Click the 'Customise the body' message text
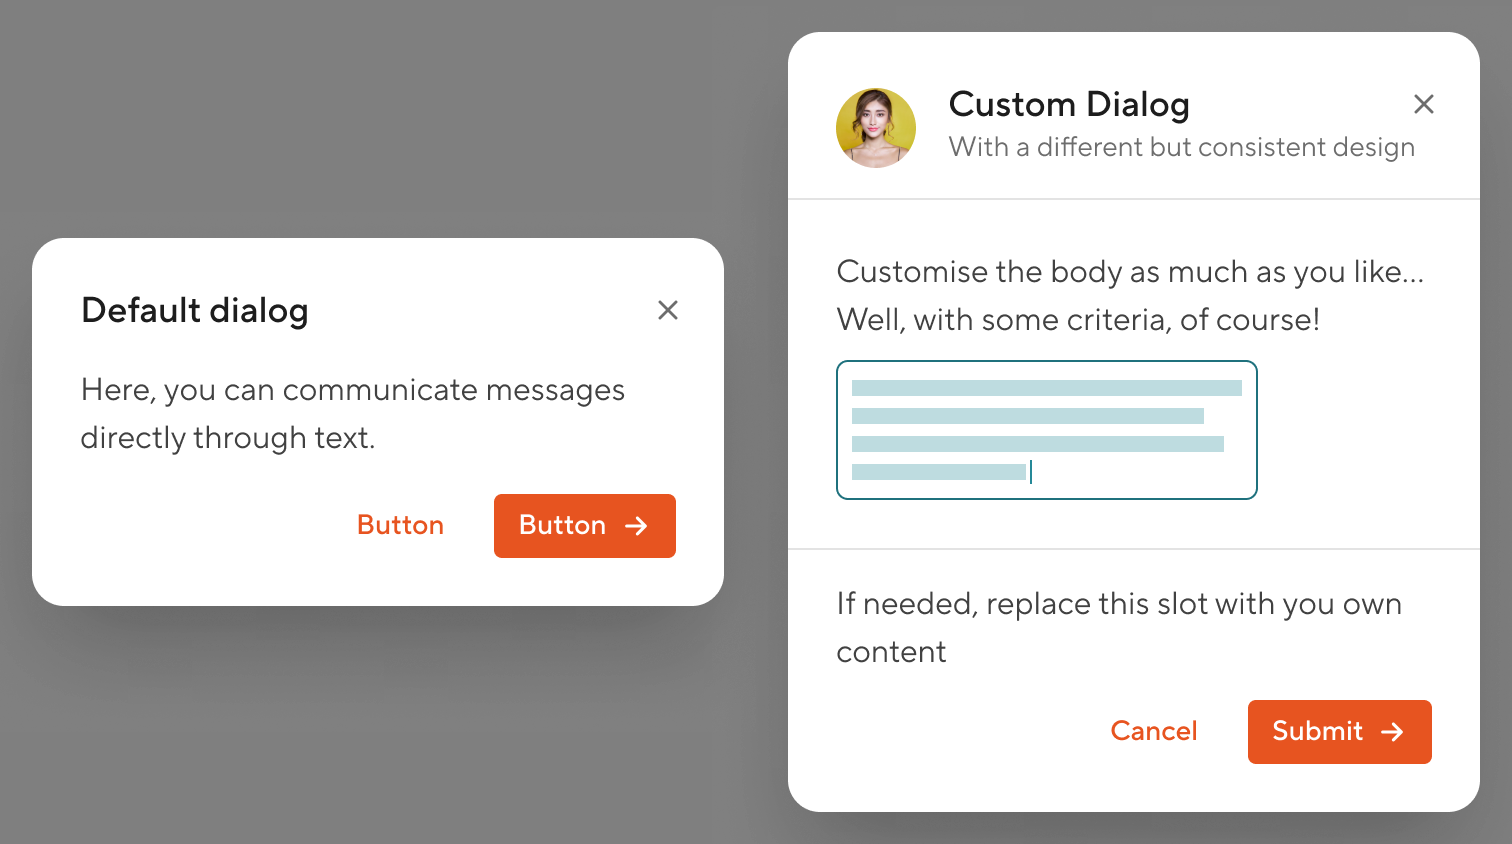The width and height of the screenshot is (1512, 844). tap(1130, 295)
